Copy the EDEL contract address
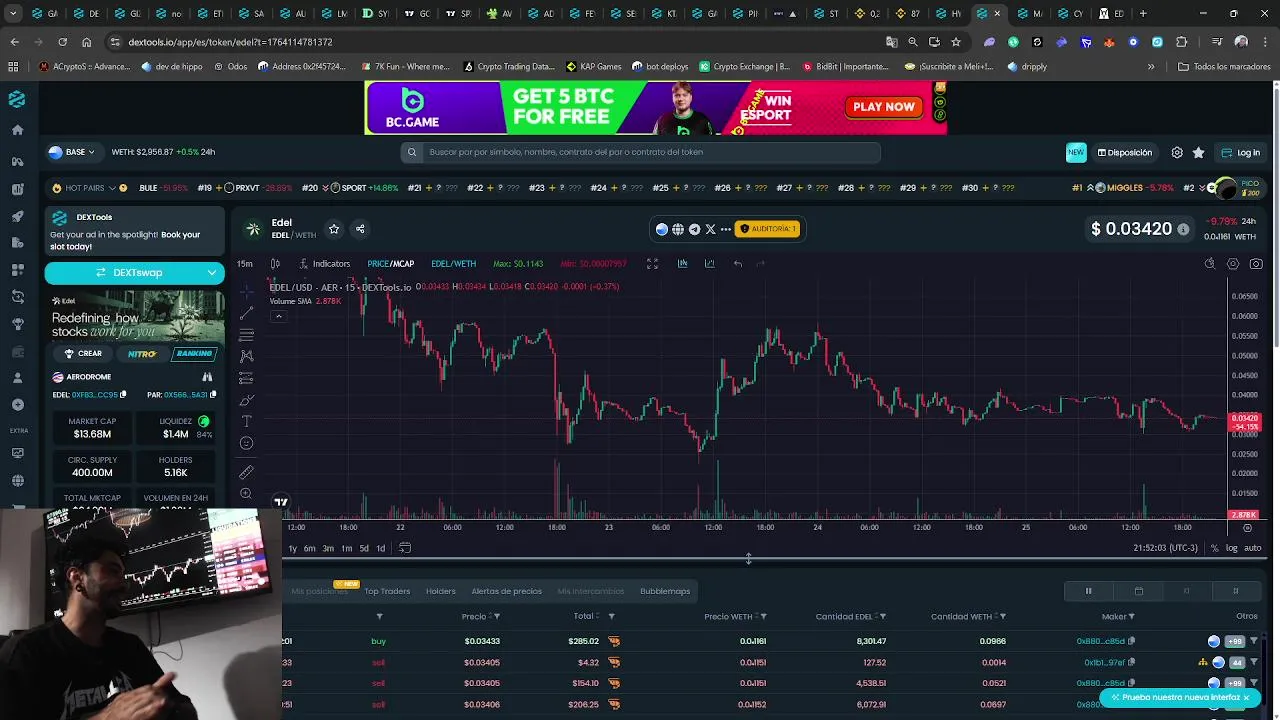 [x=124, y=395]
